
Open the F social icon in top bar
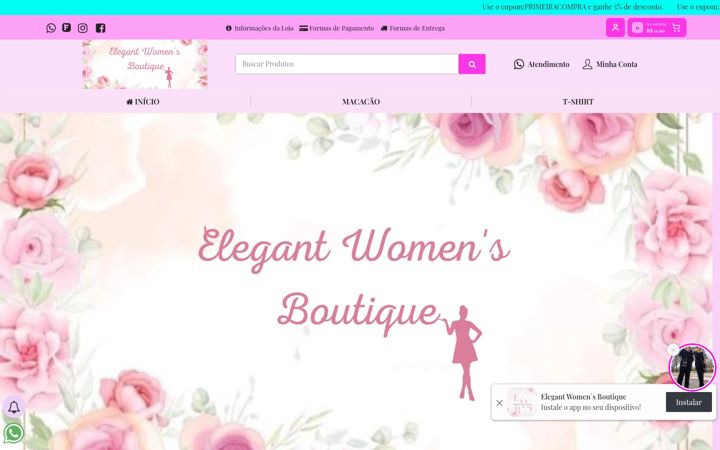coord(67,28)
